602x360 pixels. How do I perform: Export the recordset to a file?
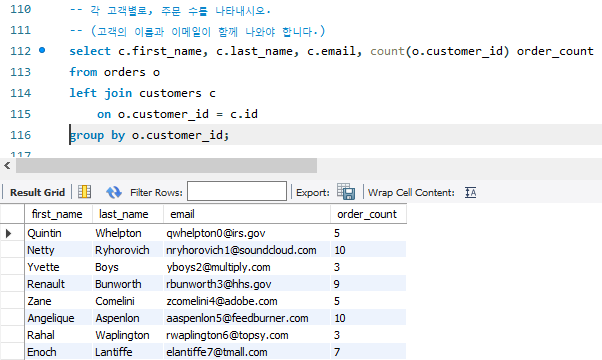point(346,191)
